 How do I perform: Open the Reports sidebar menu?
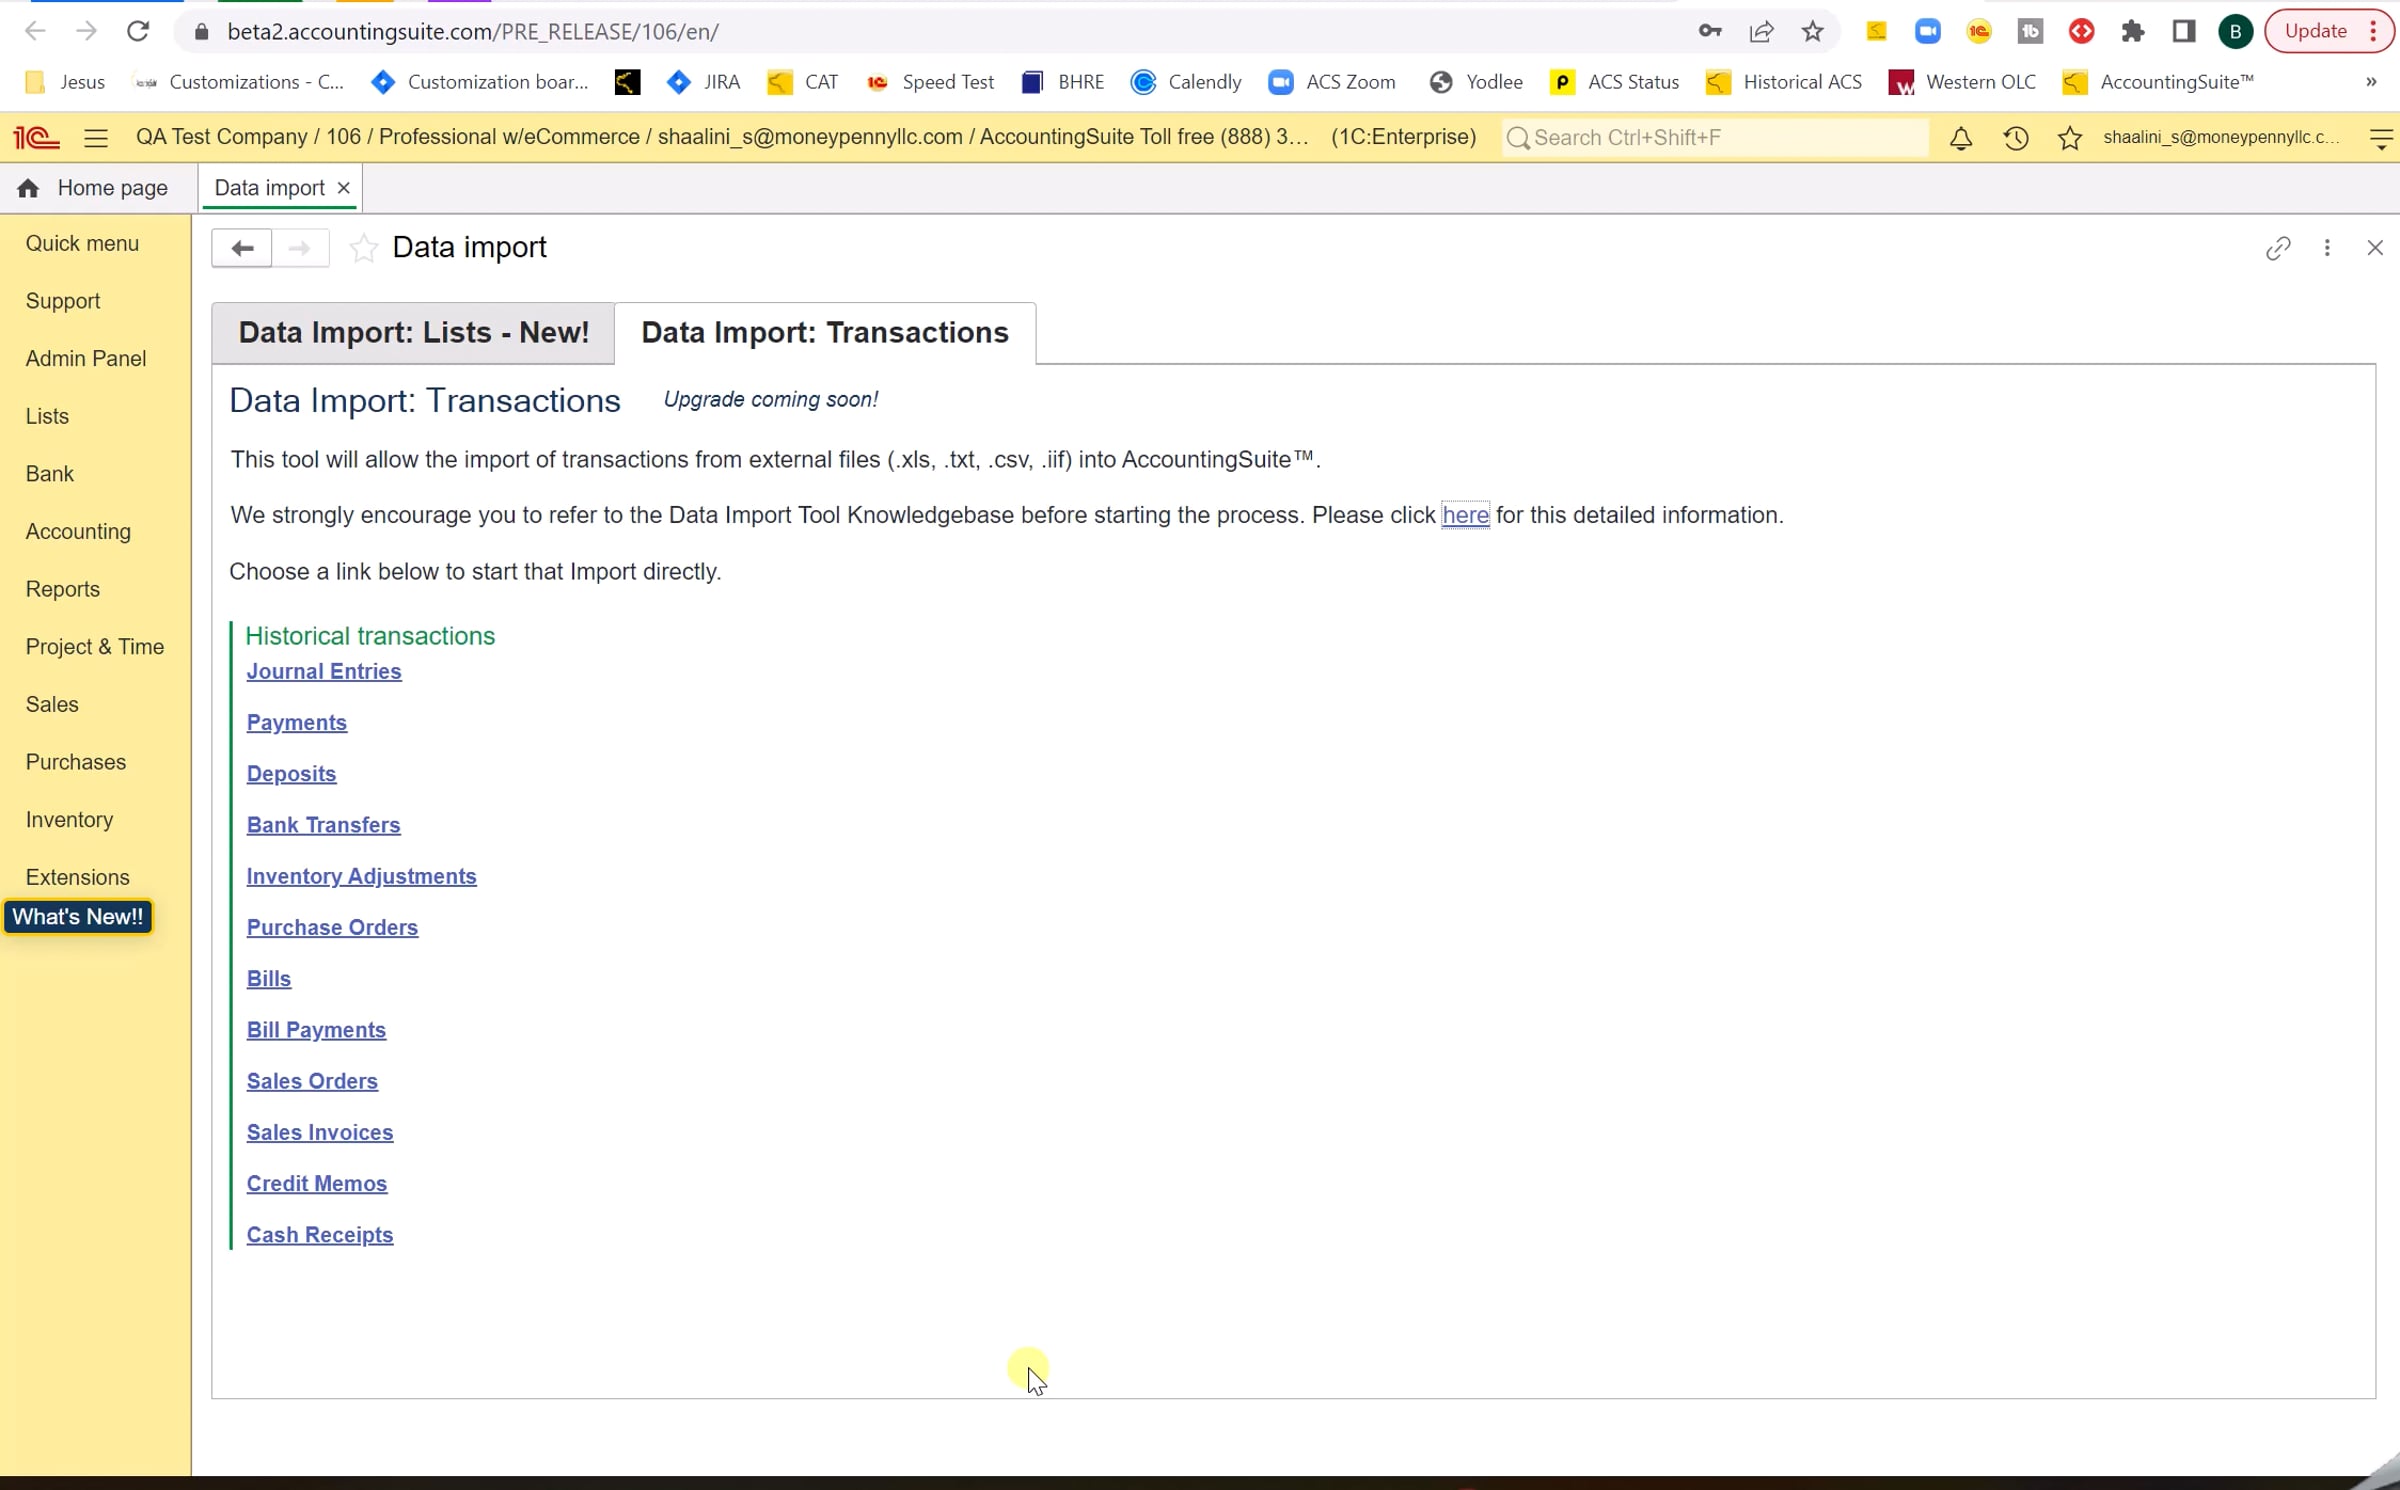coord(63,589)
